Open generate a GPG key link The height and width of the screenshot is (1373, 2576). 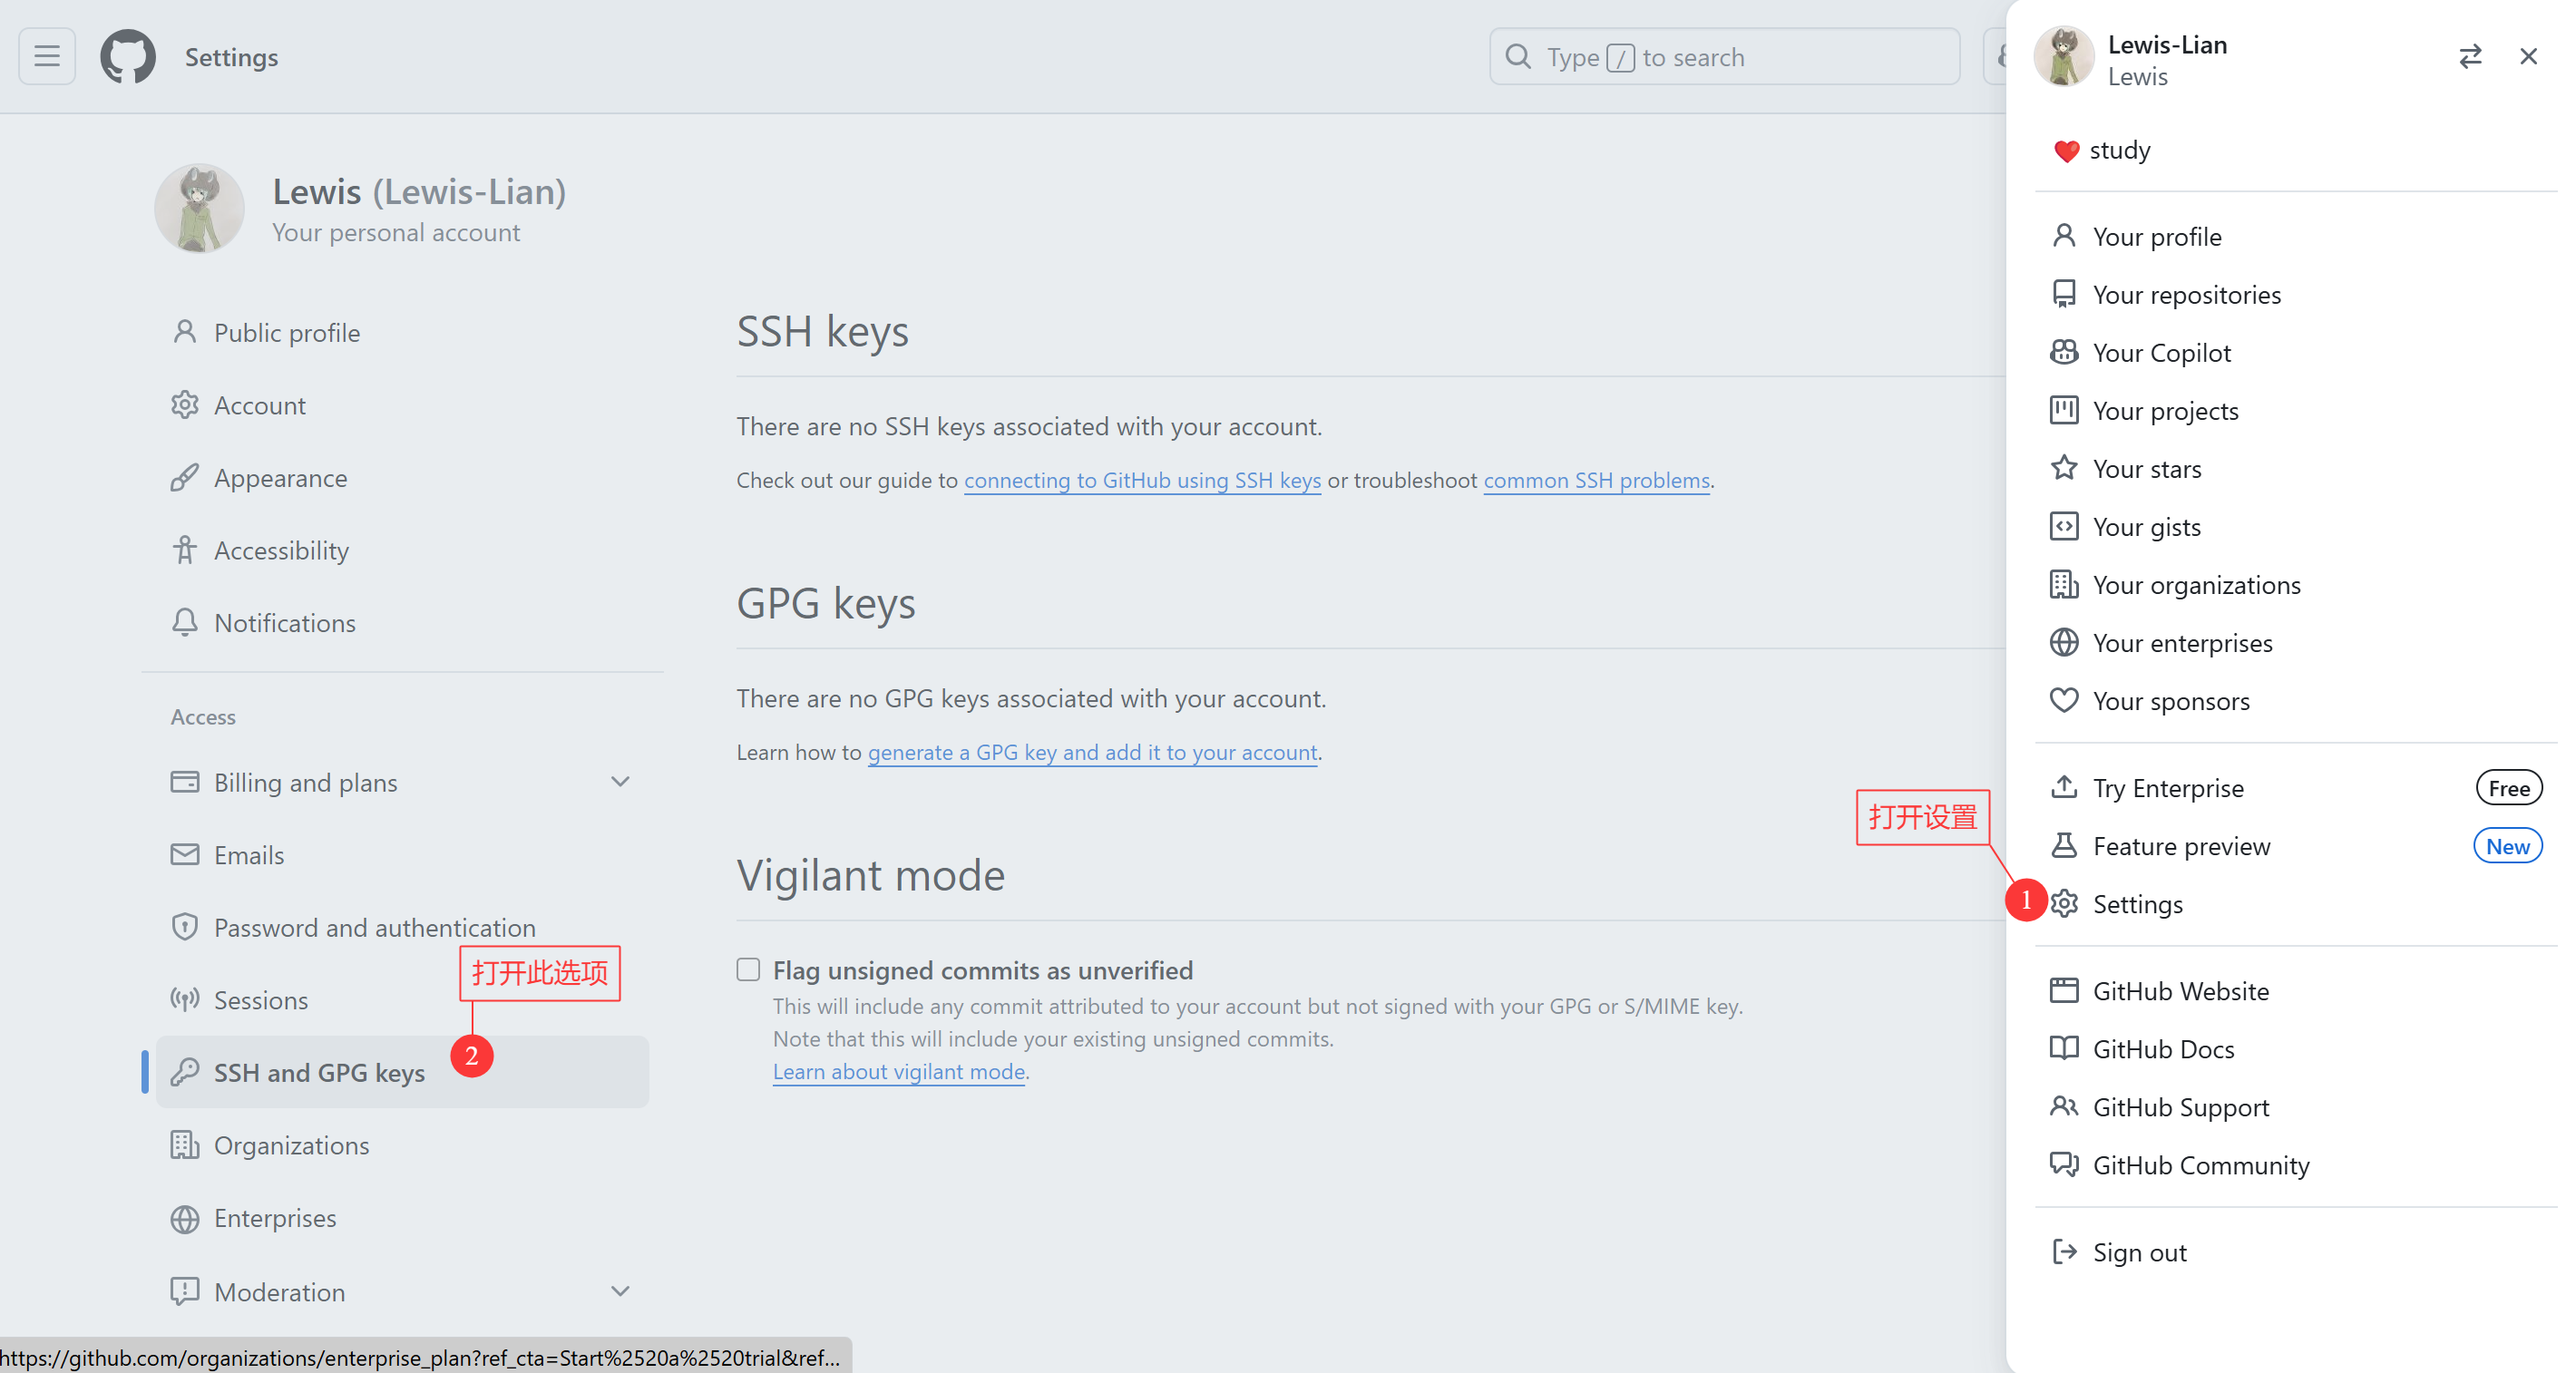tap(1092, 752)
